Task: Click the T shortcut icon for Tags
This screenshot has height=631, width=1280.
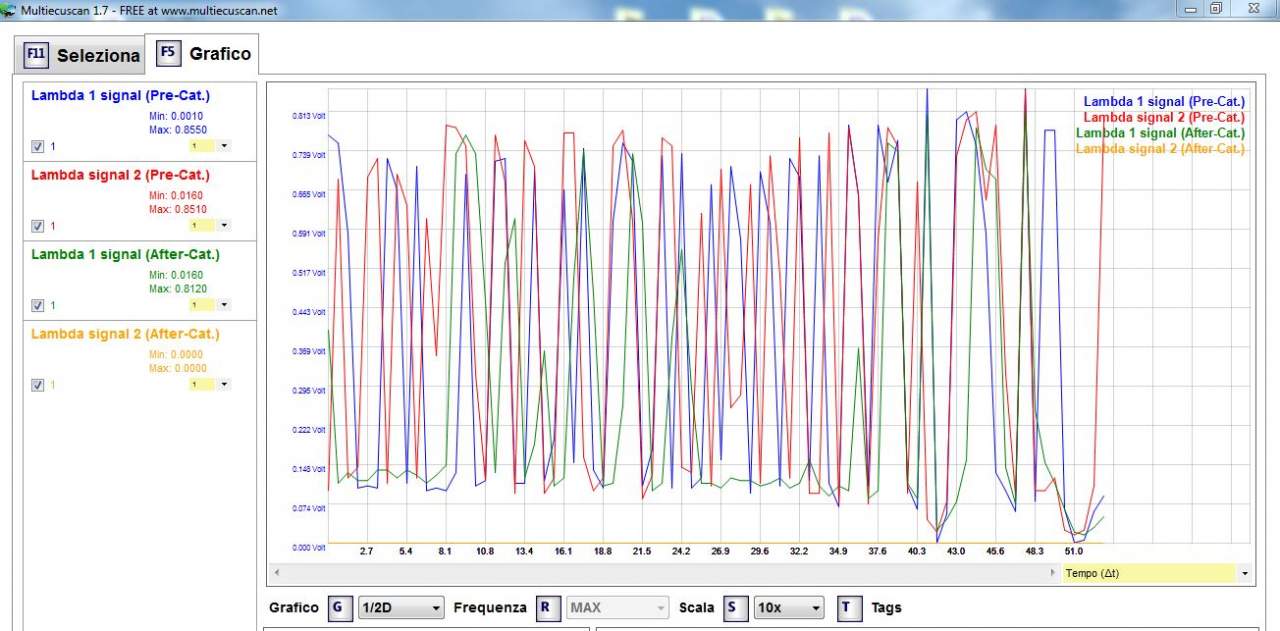Action: tap(849, 608)
